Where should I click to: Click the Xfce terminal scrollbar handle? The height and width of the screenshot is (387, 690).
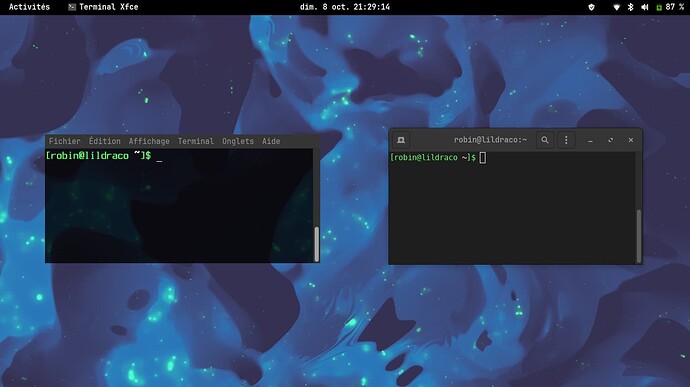[316, 244]
